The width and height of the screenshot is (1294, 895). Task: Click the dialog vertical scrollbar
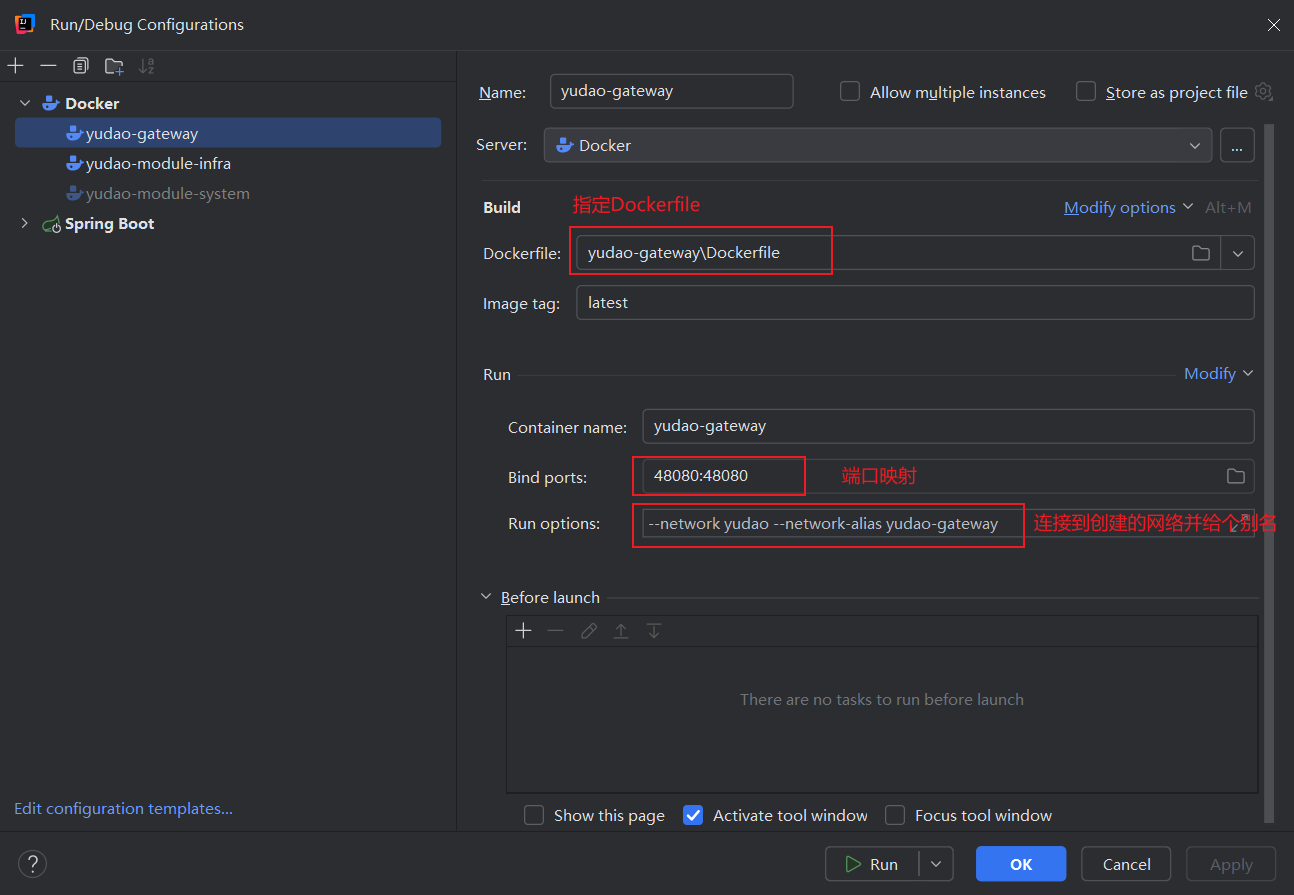(x=1269, y=474)
